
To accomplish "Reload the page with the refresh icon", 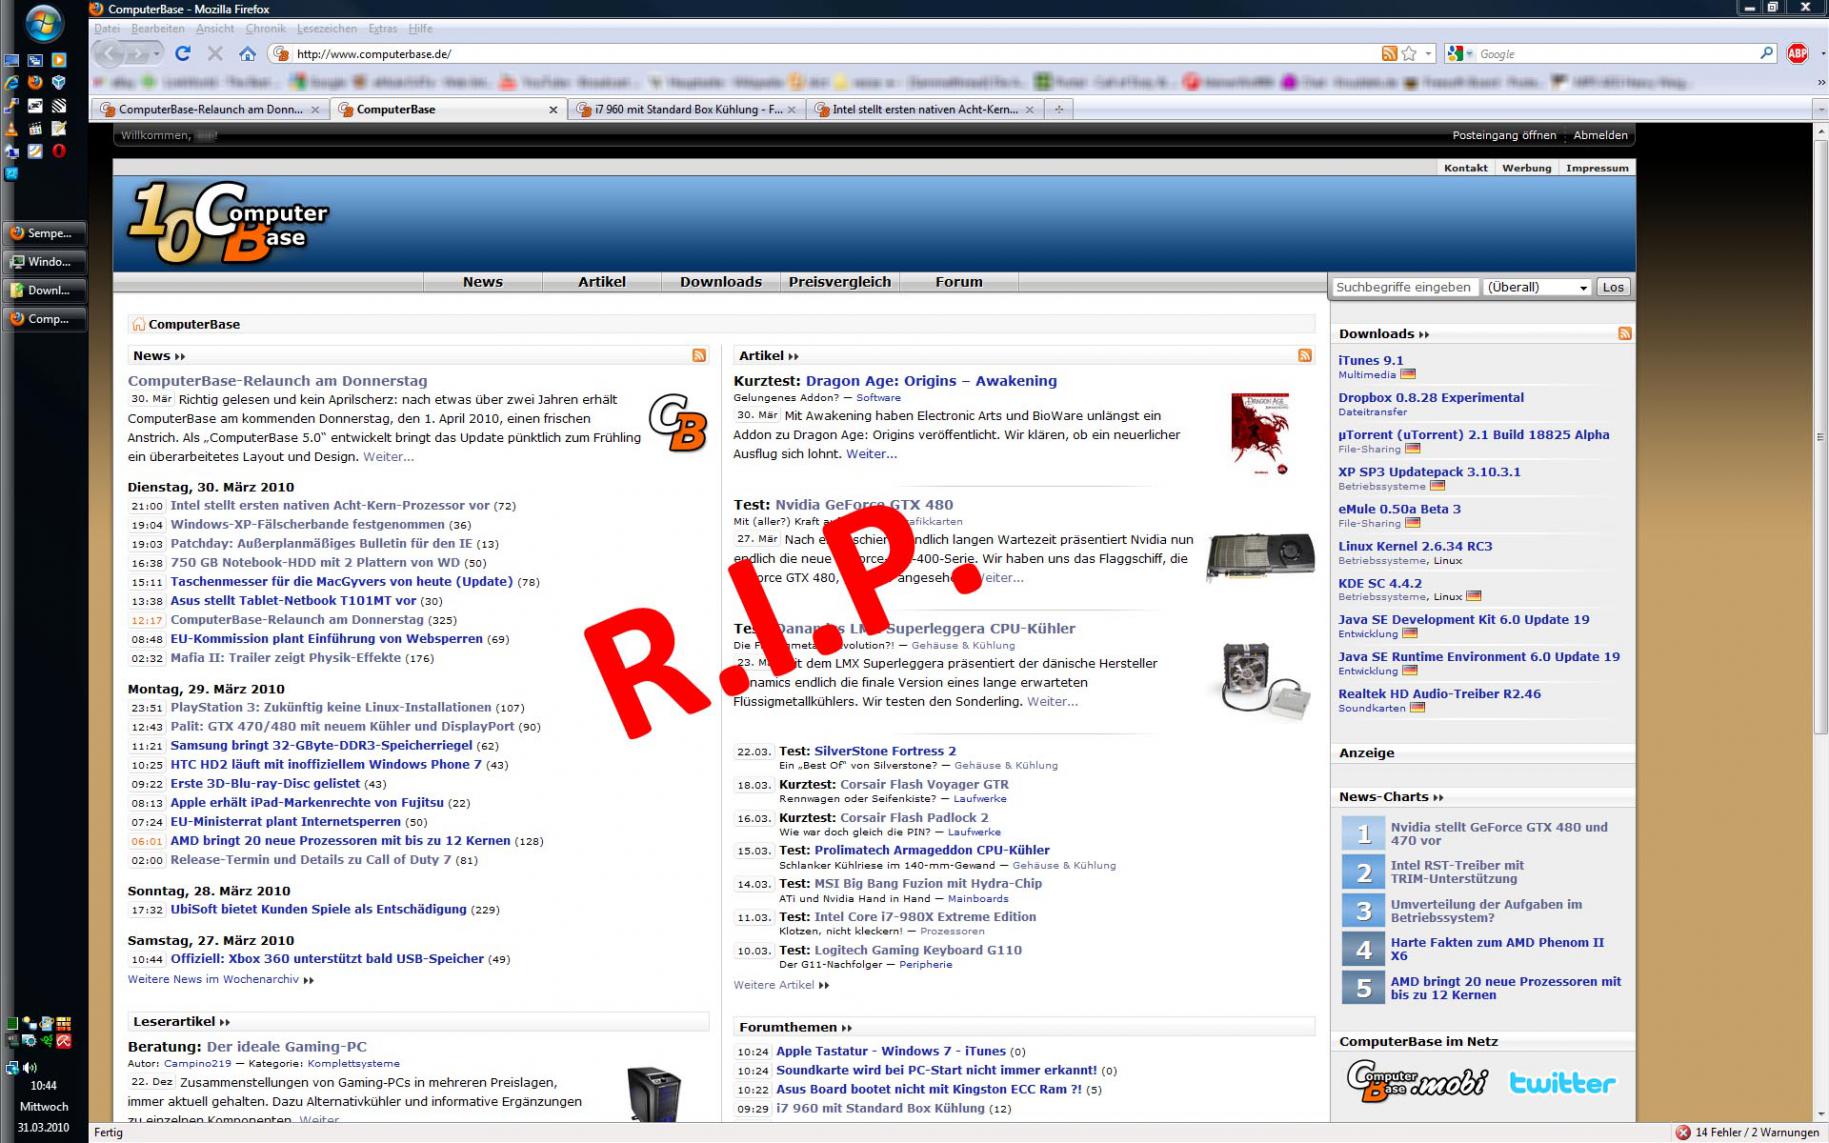I will coord(182,54).
